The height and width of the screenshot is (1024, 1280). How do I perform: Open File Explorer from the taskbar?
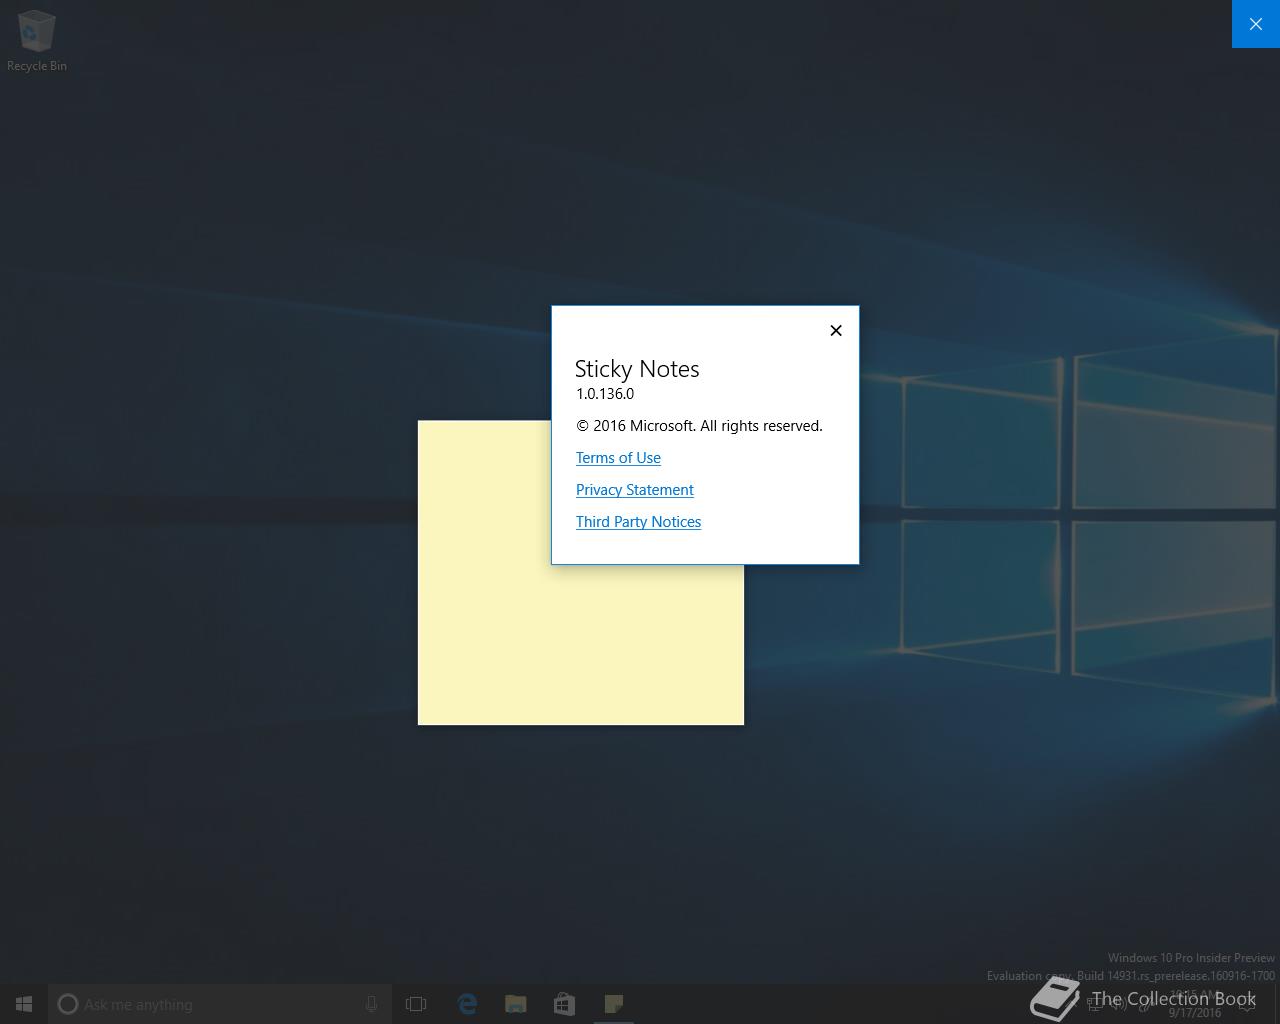click(x=516, y=1004)
